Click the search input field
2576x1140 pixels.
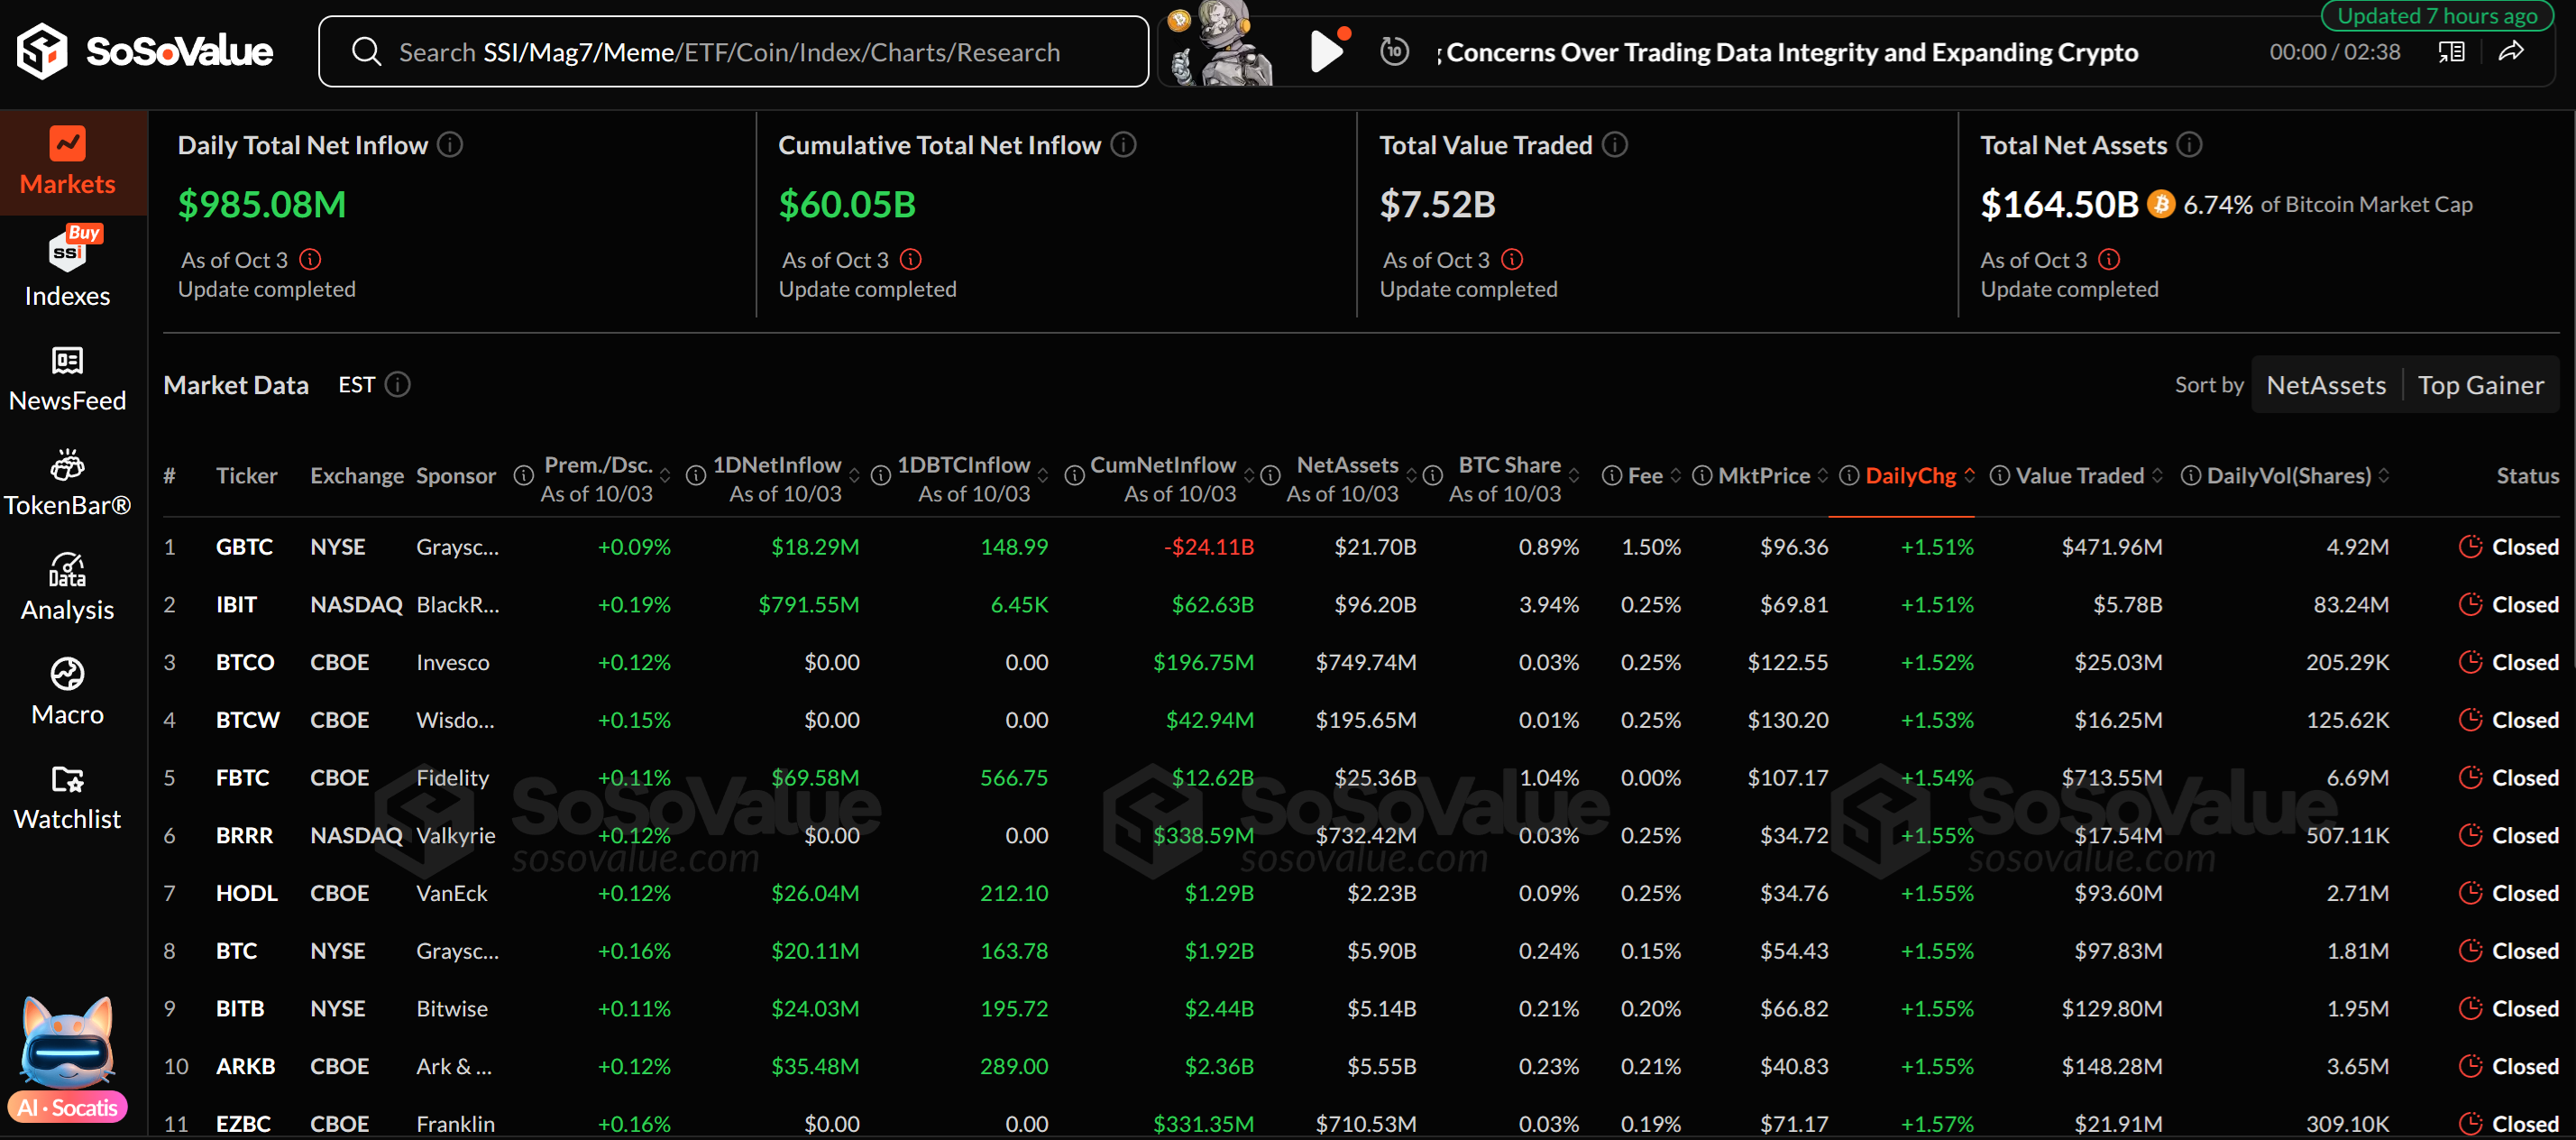point(730,52)
